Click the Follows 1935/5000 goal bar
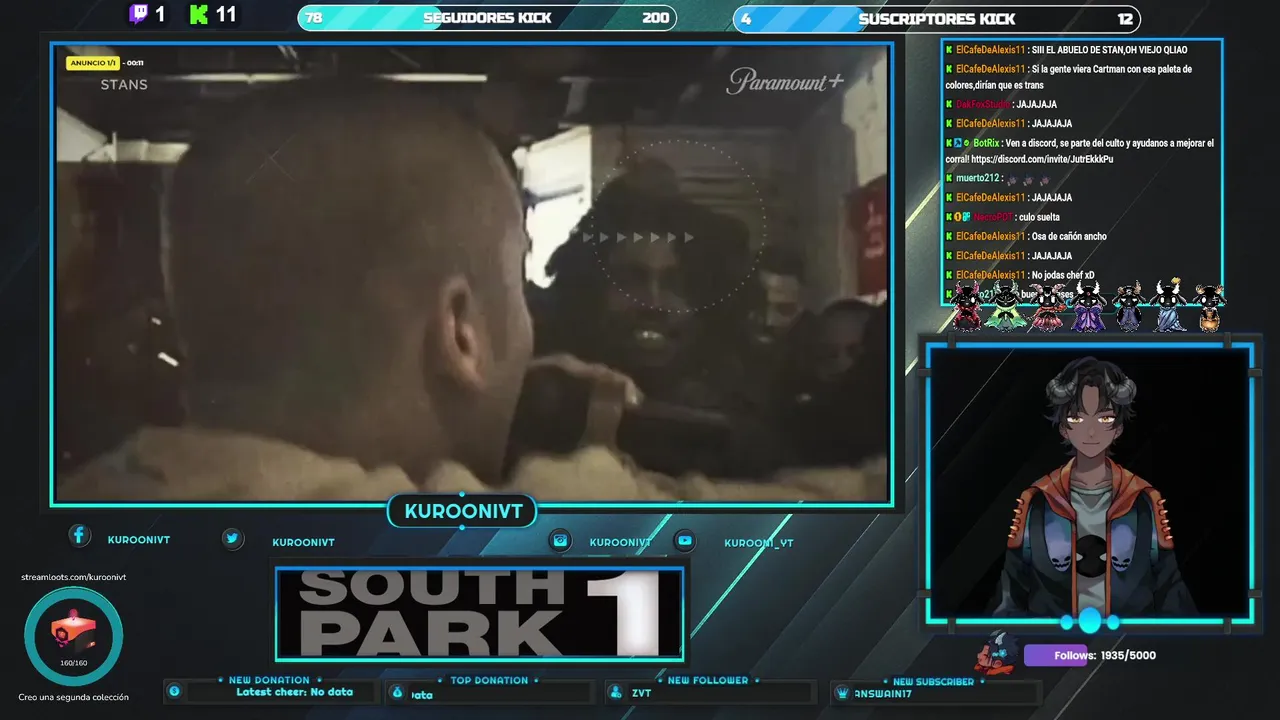 [x=1090, y=655]
